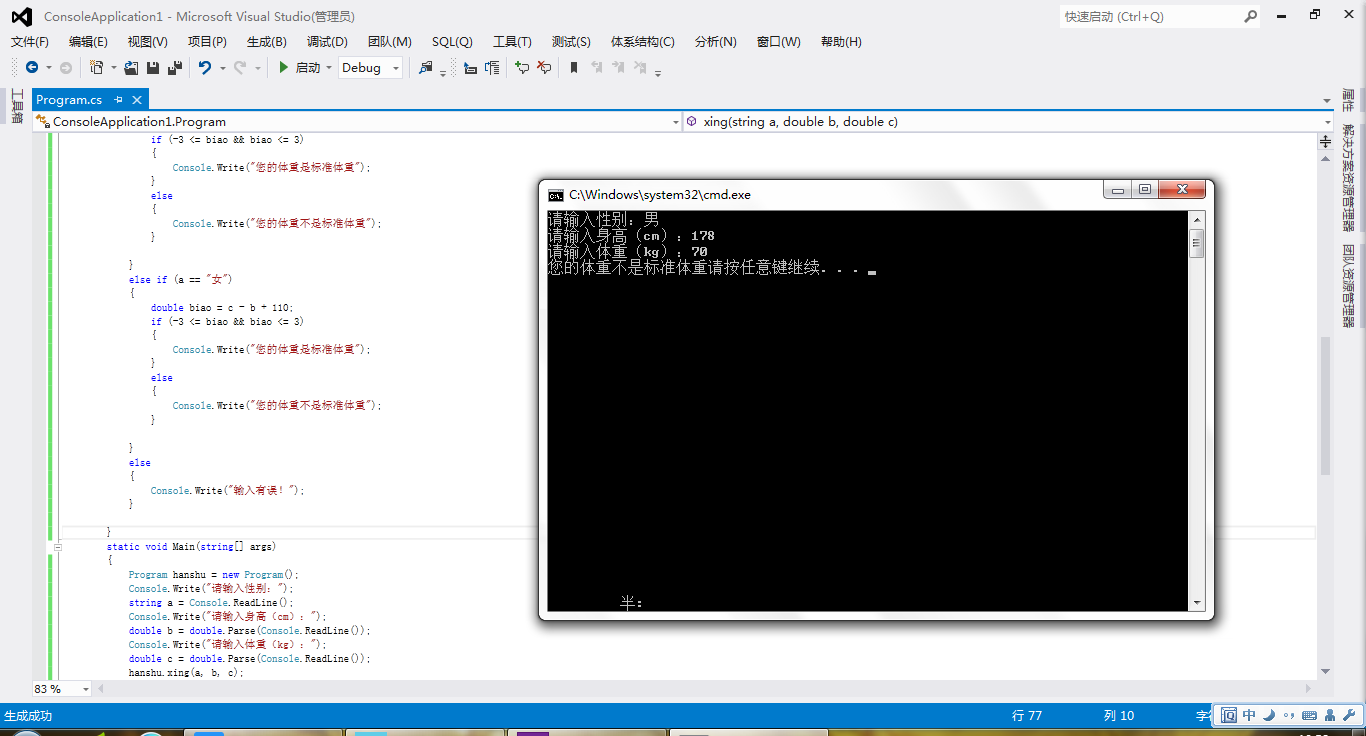Image resolution: width=1366 pixels, height=736 pixels.
Task: Click the Undo arrow icon
Action: [x=205, y=68]
